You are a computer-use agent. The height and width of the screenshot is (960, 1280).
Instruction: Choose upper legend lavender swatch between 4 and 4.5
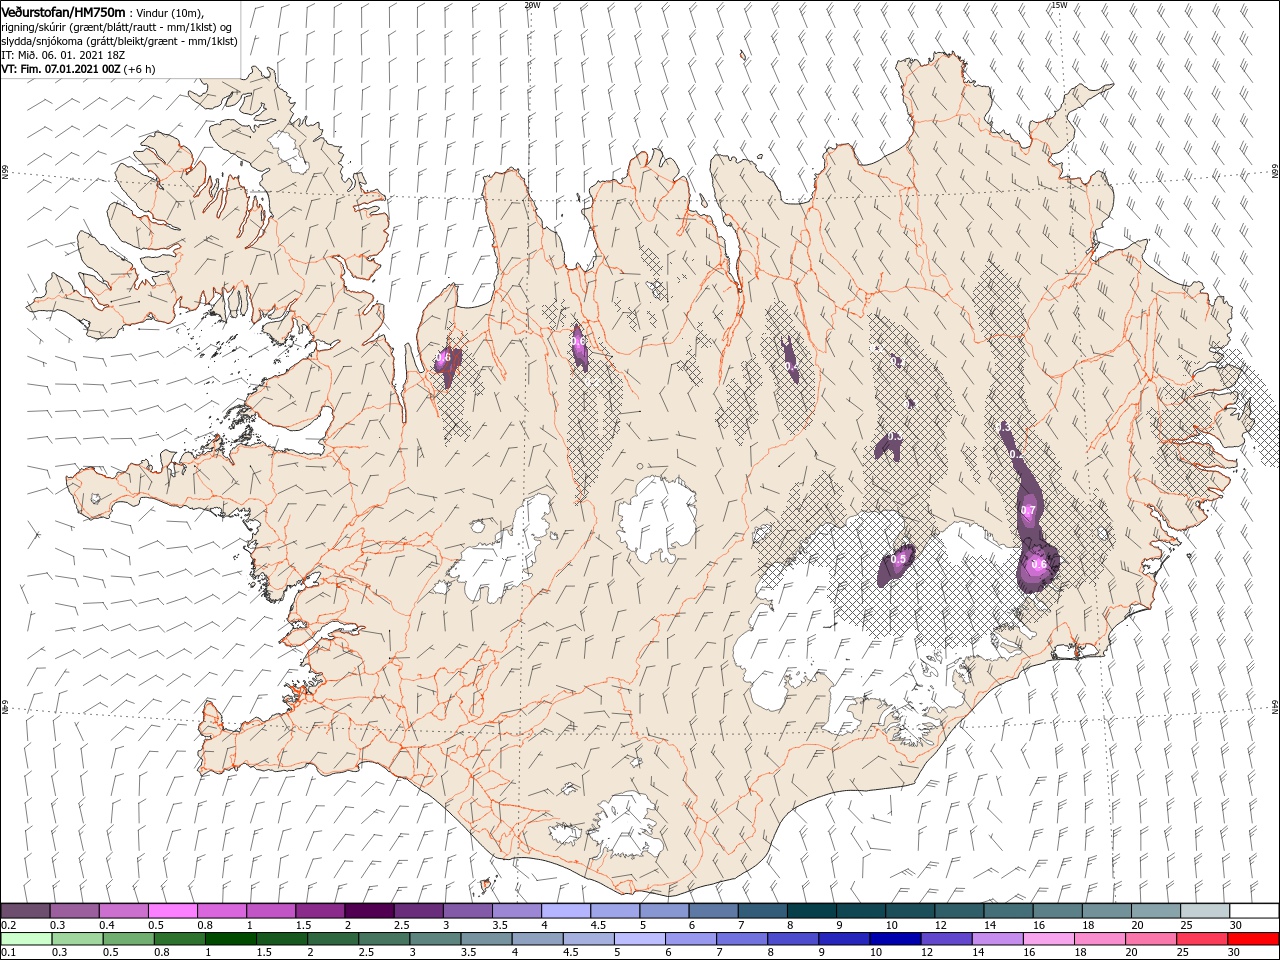566,911
